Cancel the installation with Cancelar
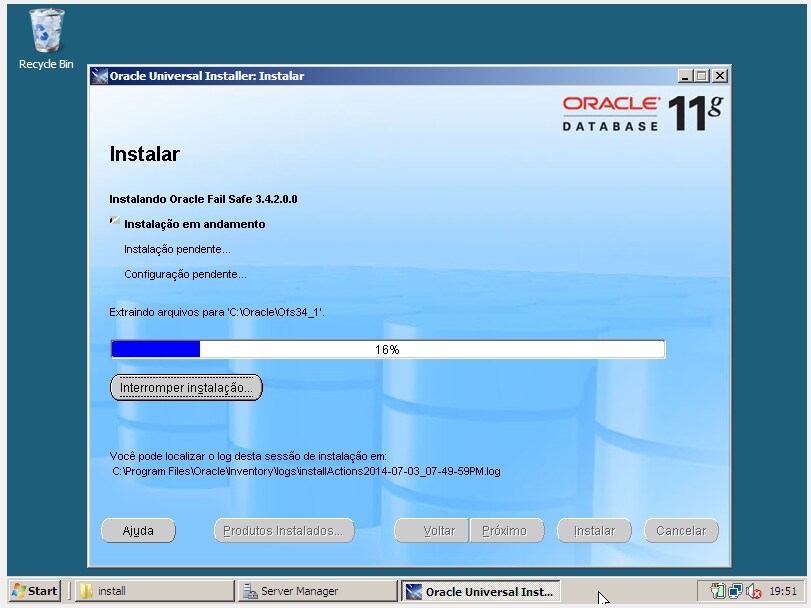 [x=681, y=530]
